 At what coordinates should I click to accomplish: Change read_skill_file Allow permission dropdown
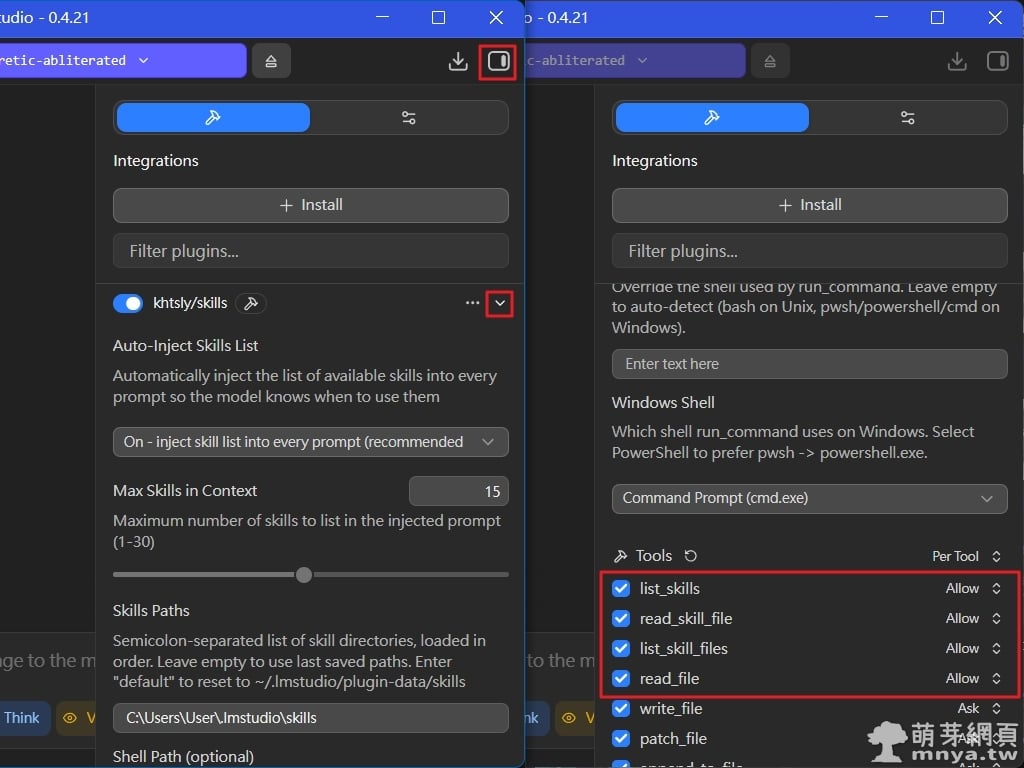pyautogui.click(x=973, y=618)
